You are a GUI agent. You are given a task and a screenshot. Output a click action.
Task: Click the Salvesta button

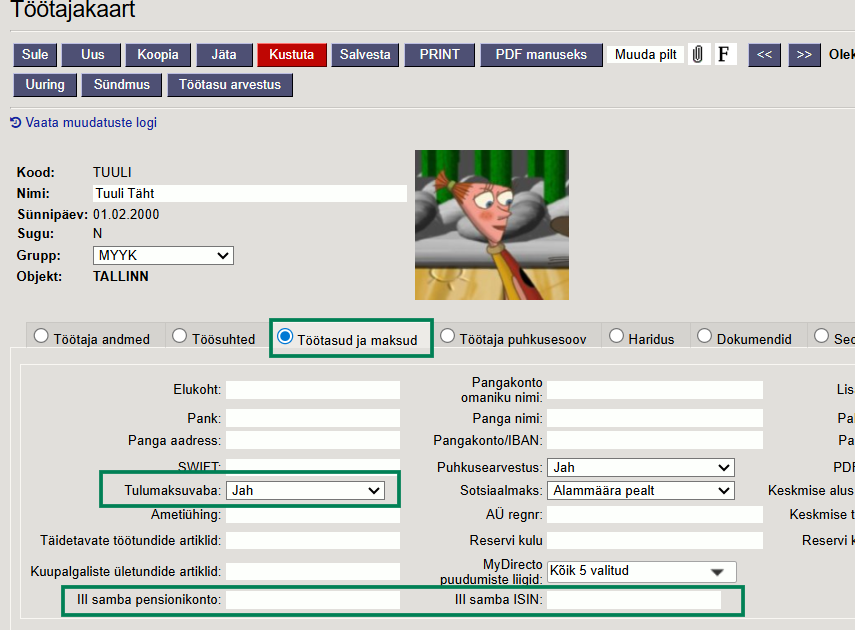(365, 54)
